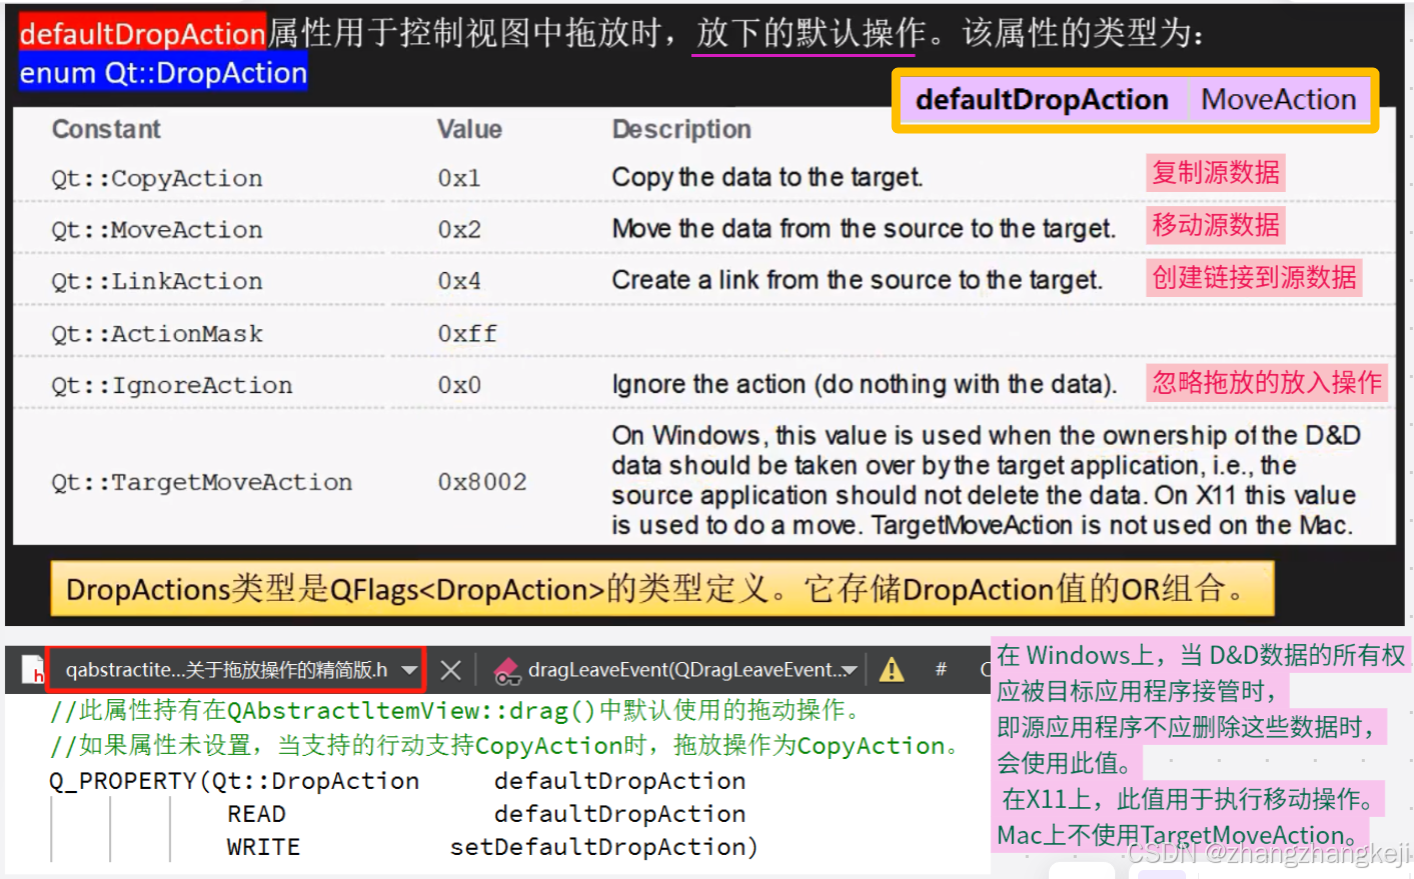Image resolution: width=1414 pixels, height=879 pixels.
Task: Click the # preprocessor directives button
Action: pos(940,668)
